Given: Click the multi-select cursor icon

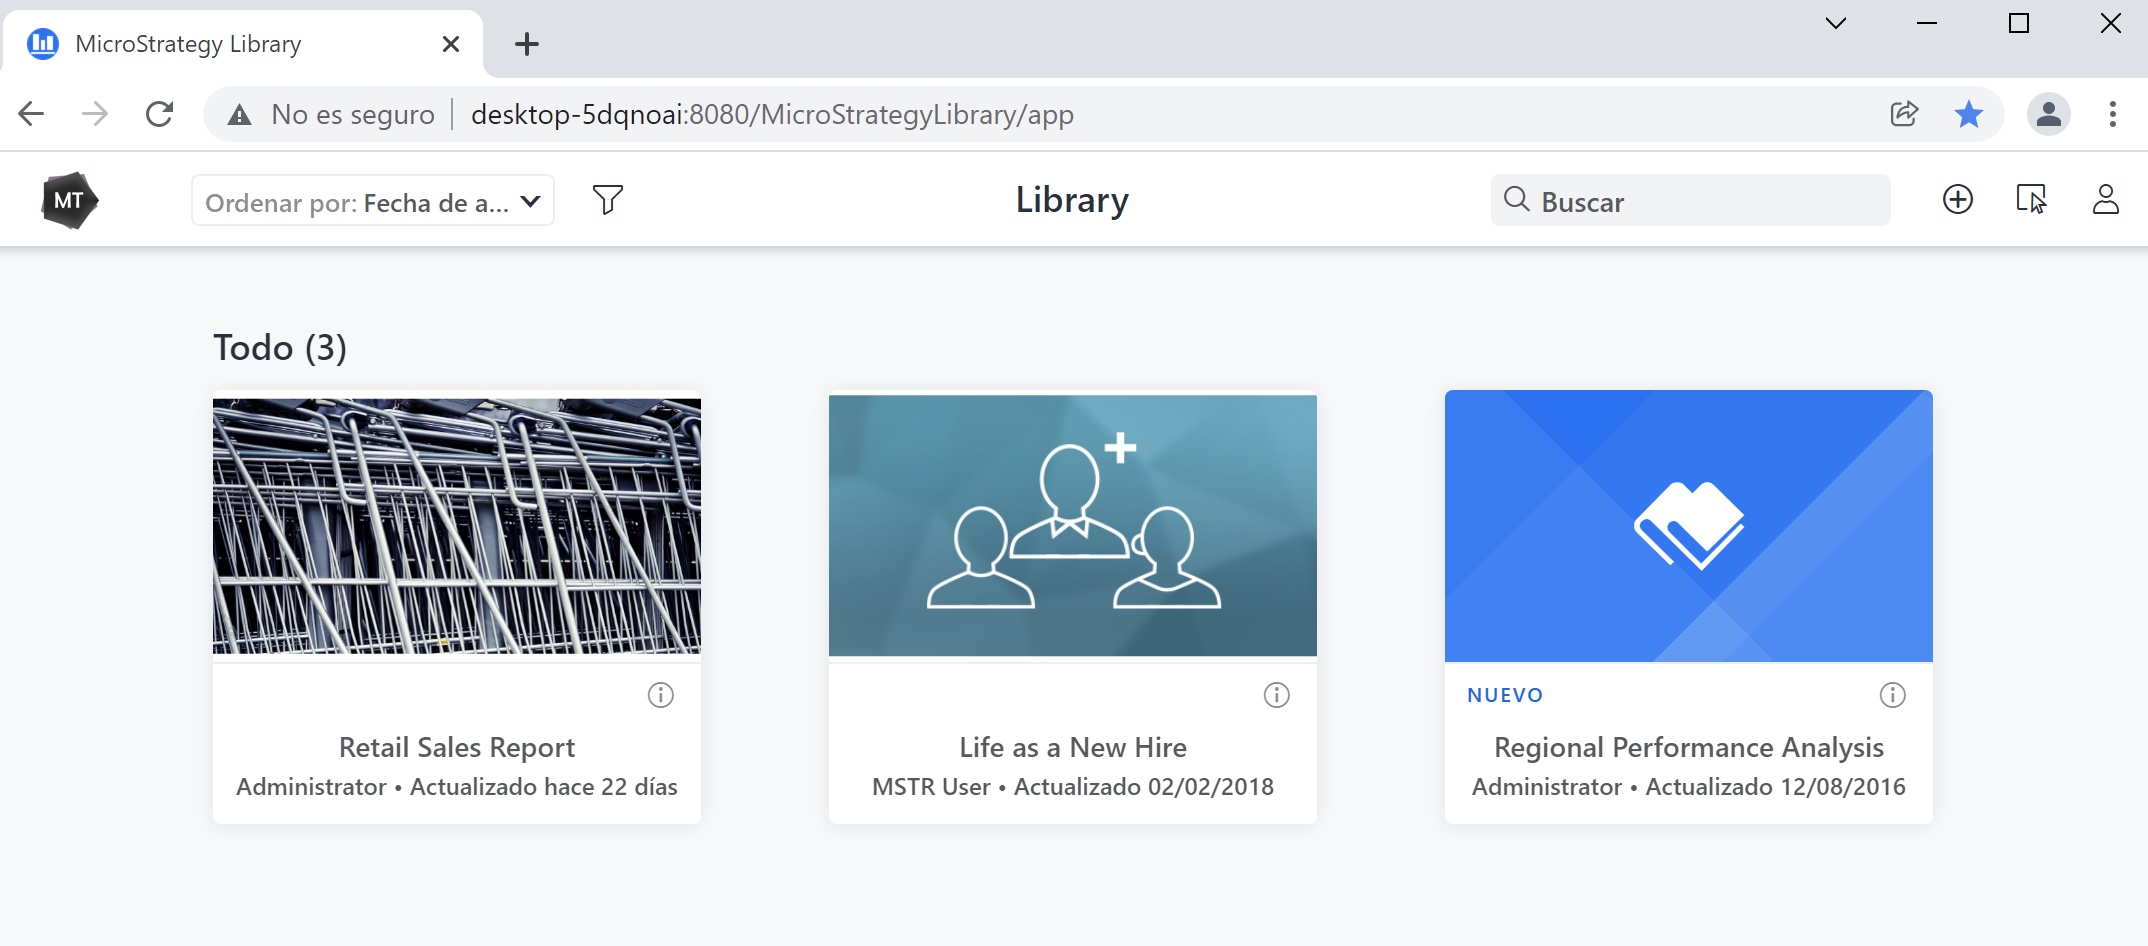Looking at the screenshot, I should point(2031,200).
